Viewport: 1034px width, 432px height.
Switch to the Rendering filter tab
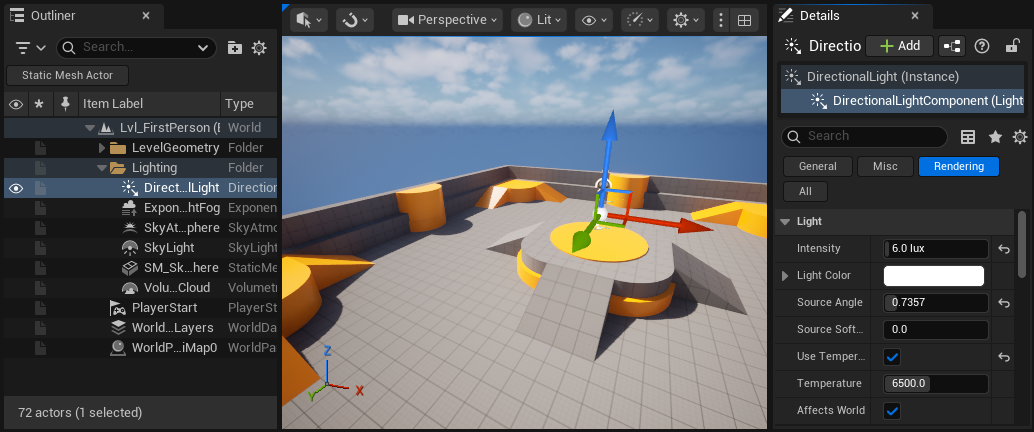pyautogui.click(x=958, y=167)
